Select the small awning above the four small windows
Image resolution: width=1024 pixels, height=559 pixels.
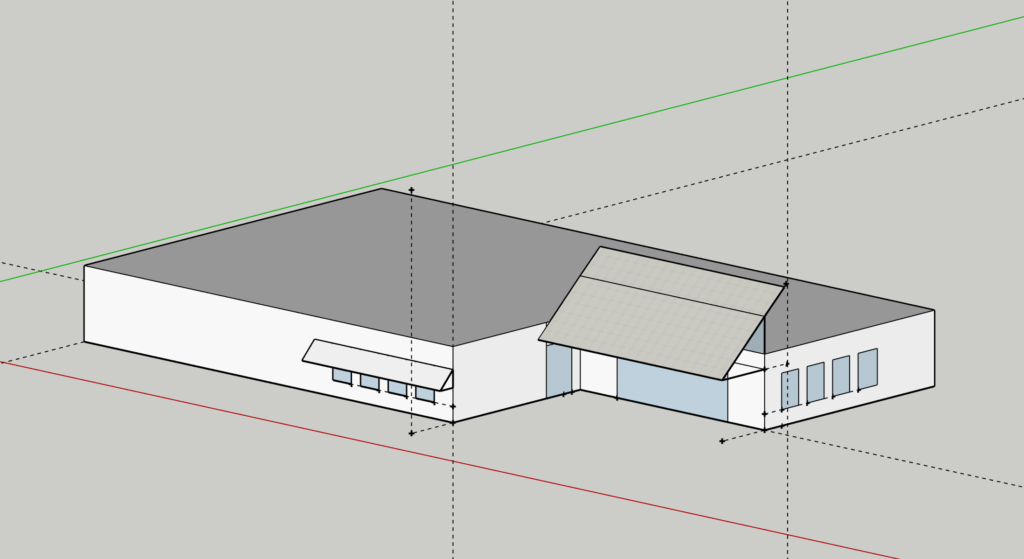coord(377,364)
